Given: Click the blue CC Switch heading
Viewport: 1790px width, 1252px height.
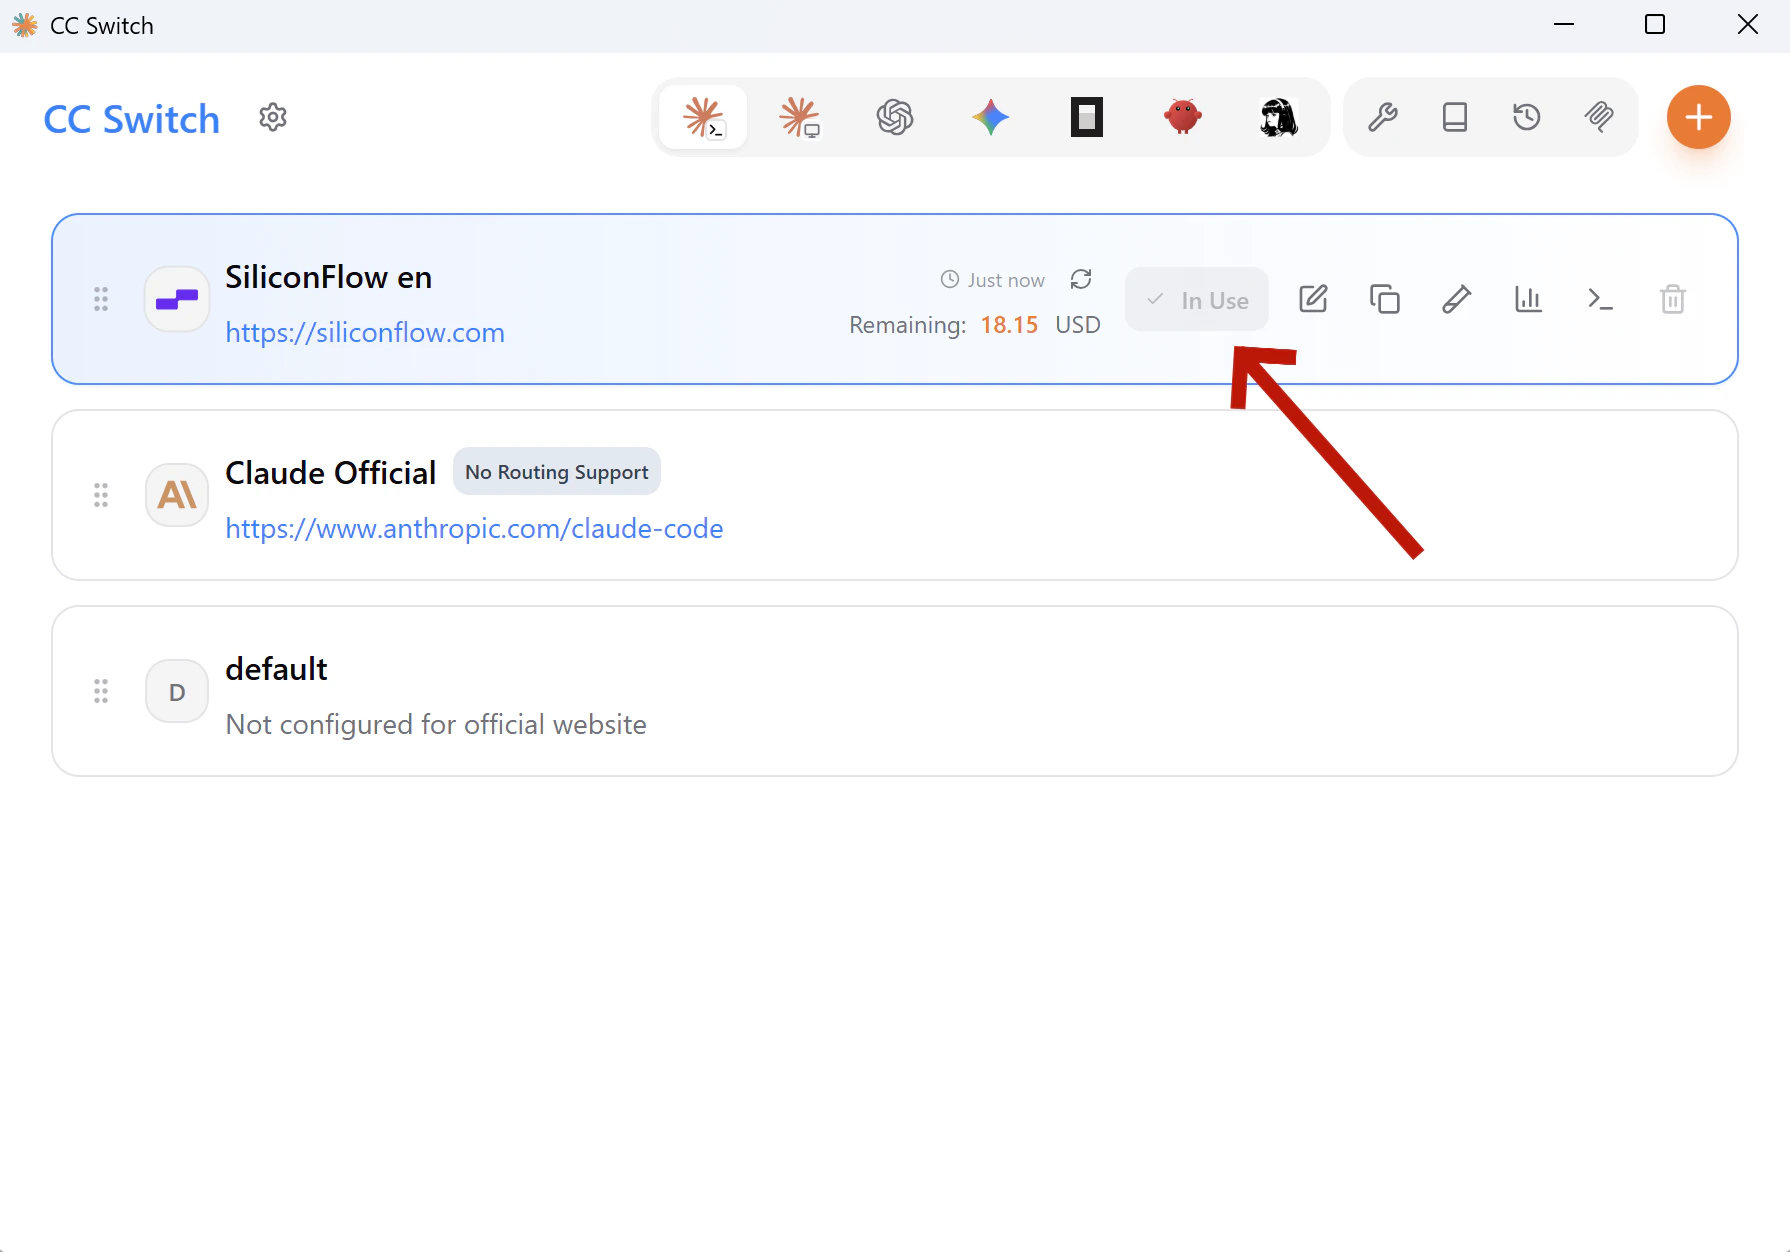Looking at the screenshot, I should point(132,119).
